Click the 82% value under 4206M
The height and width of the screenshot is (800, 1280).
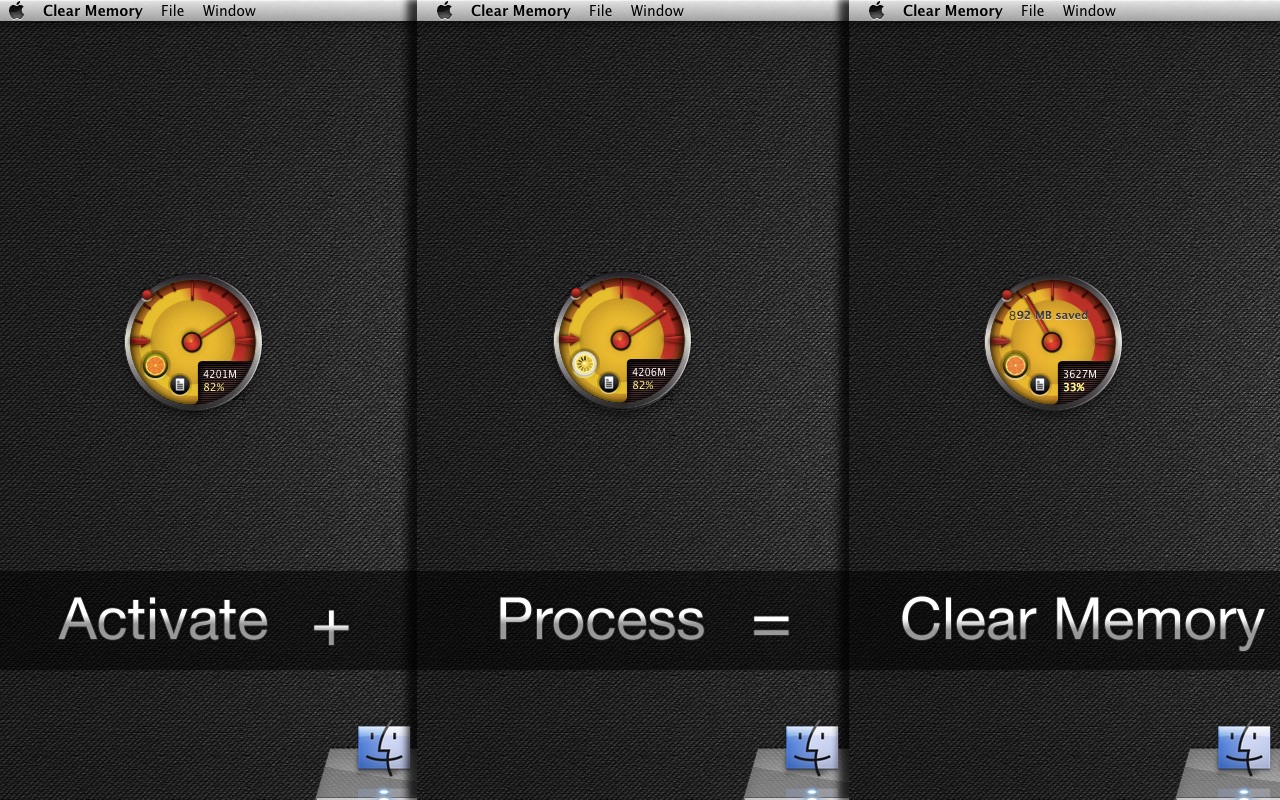pyautogui.click(x=643, y=385)
